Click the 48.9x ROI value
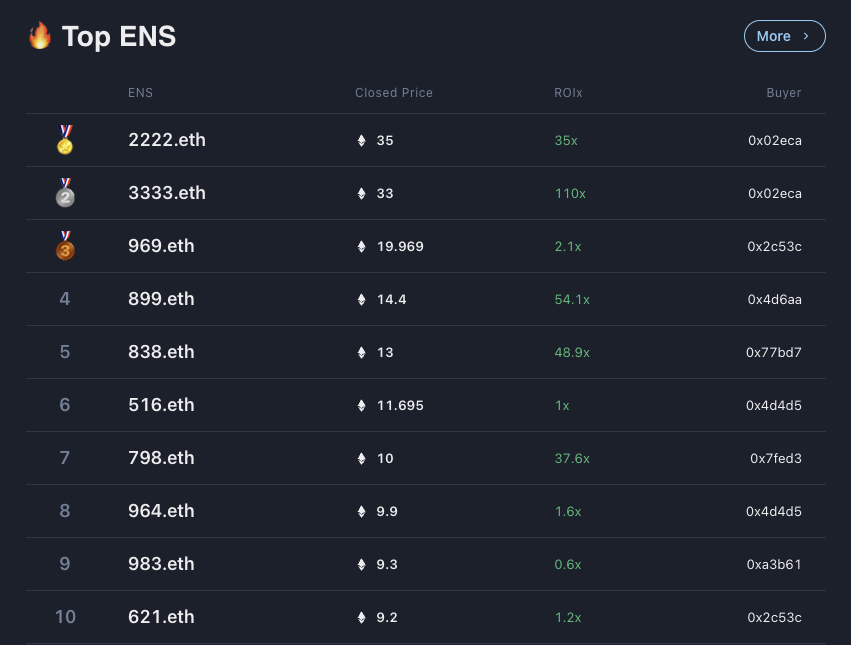Screen dimensions: 851x645 tap(572, 352)
